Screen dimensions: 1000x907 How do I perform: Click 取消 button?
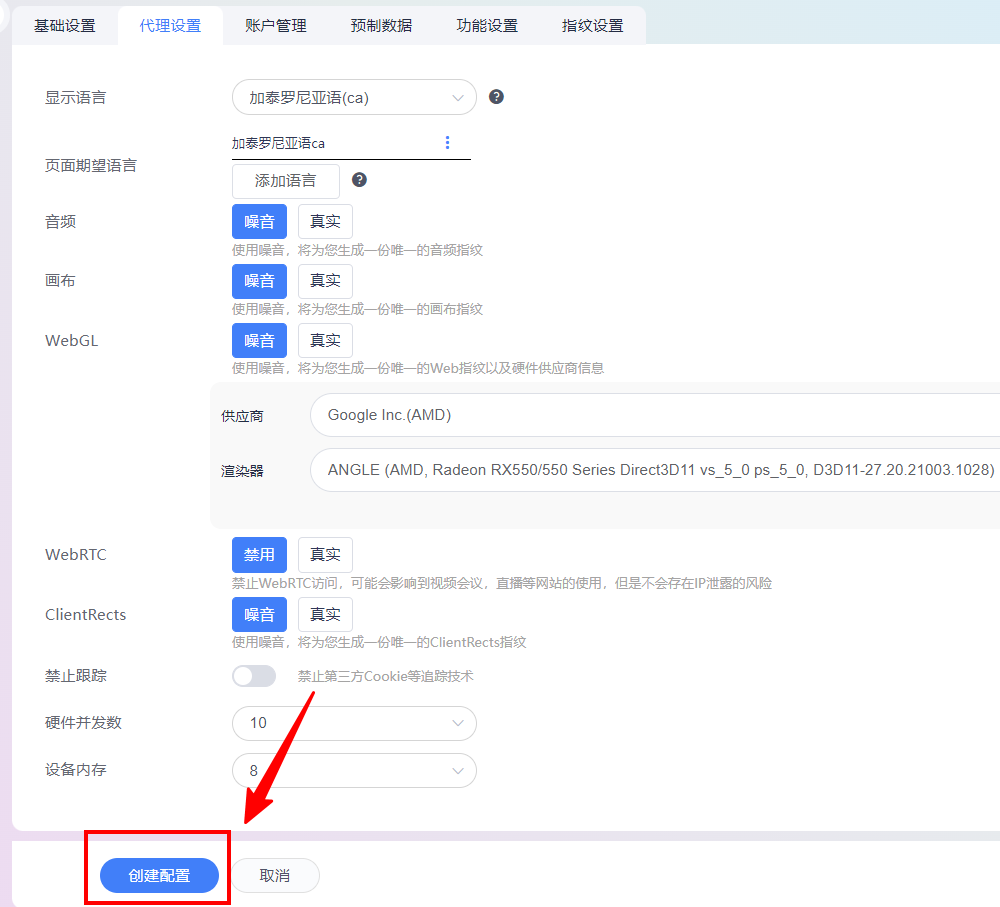[x=275, y=875]
